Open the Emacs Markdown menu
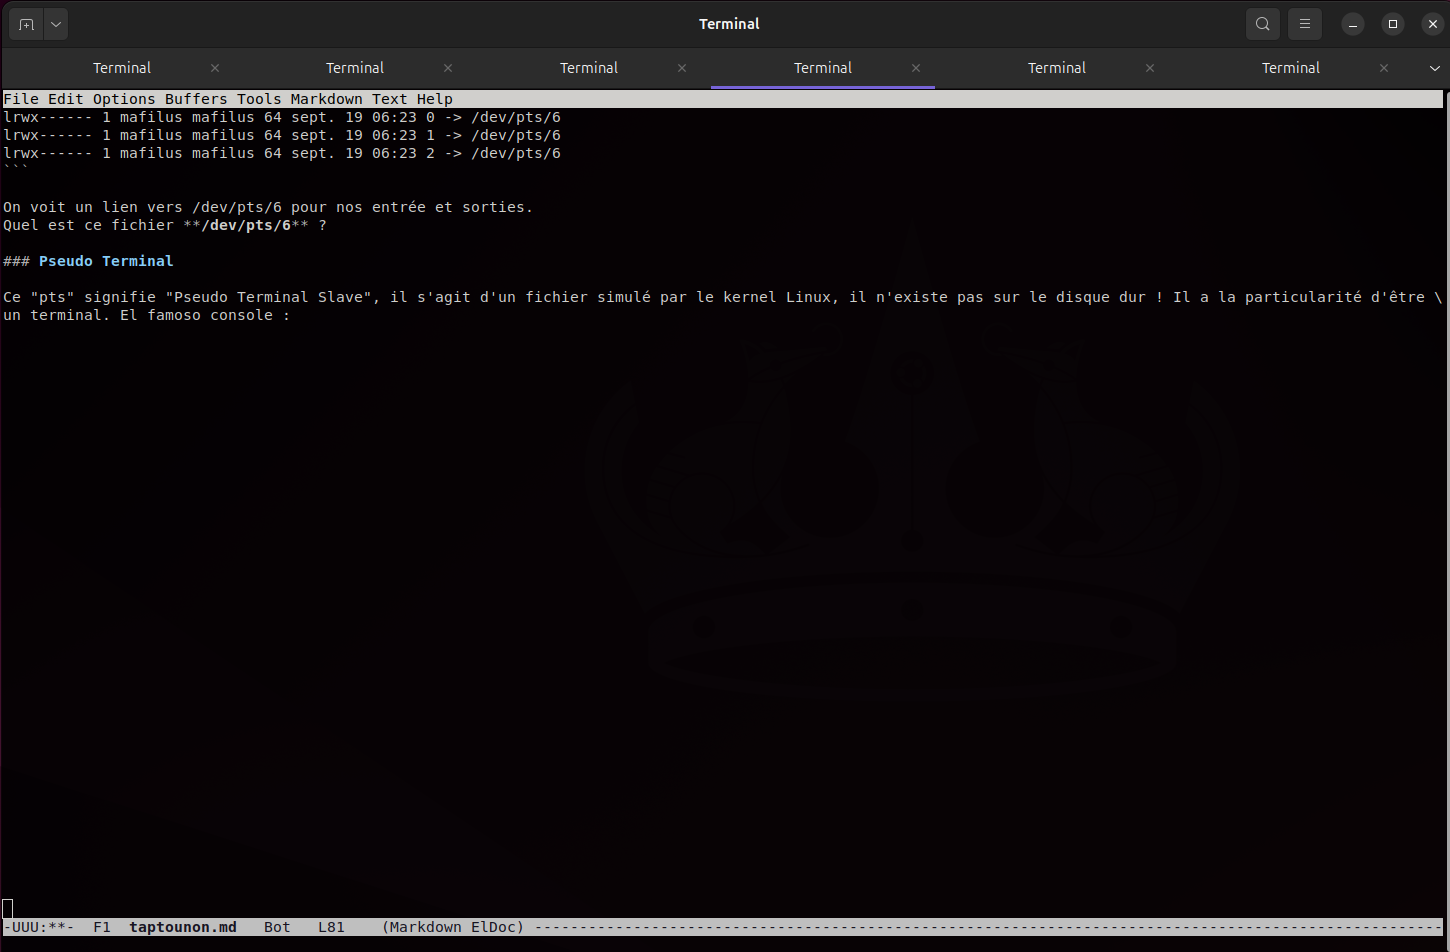Image resolution: width=1450 pixels, height=952 pixels. pos(327,99)
